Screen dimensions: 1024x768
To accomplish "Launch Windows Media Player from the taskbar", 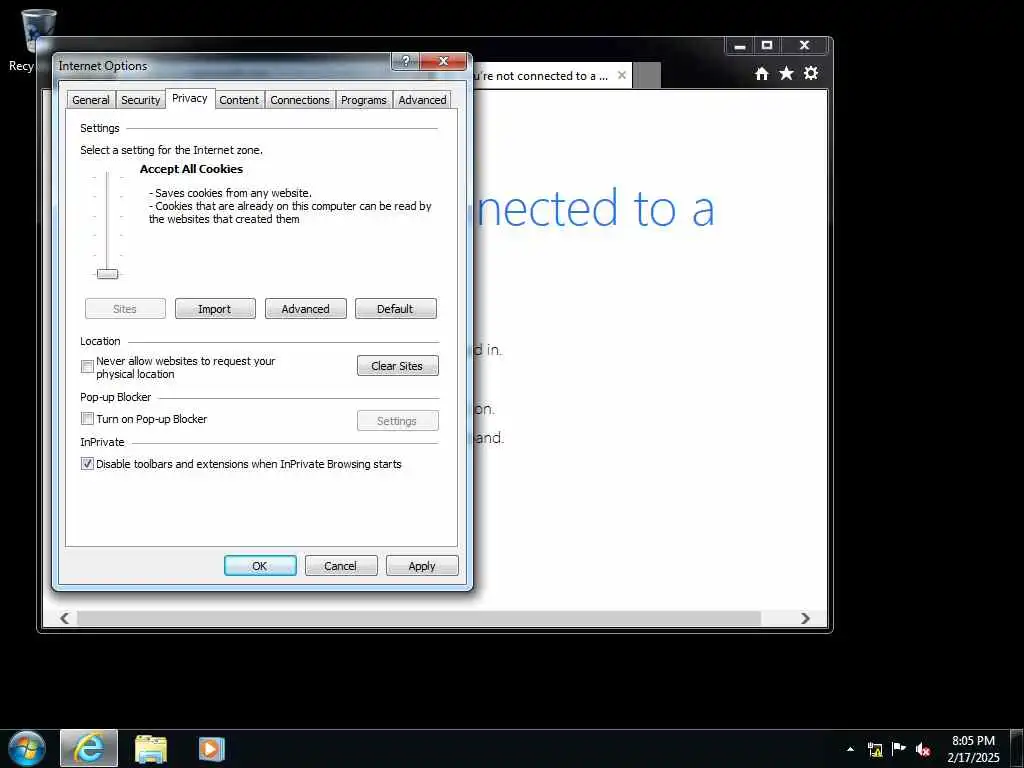I will (x=212, y=749).
